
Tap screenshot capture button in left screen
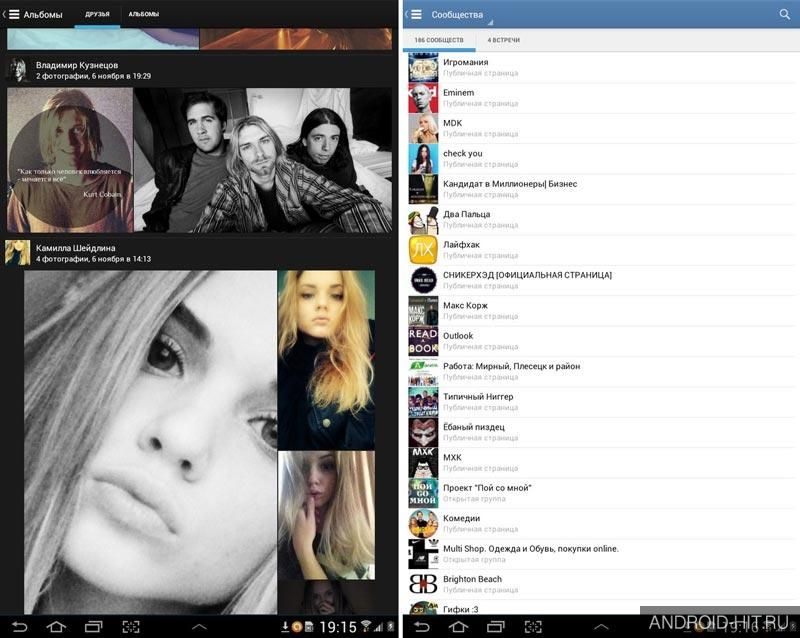131,627
